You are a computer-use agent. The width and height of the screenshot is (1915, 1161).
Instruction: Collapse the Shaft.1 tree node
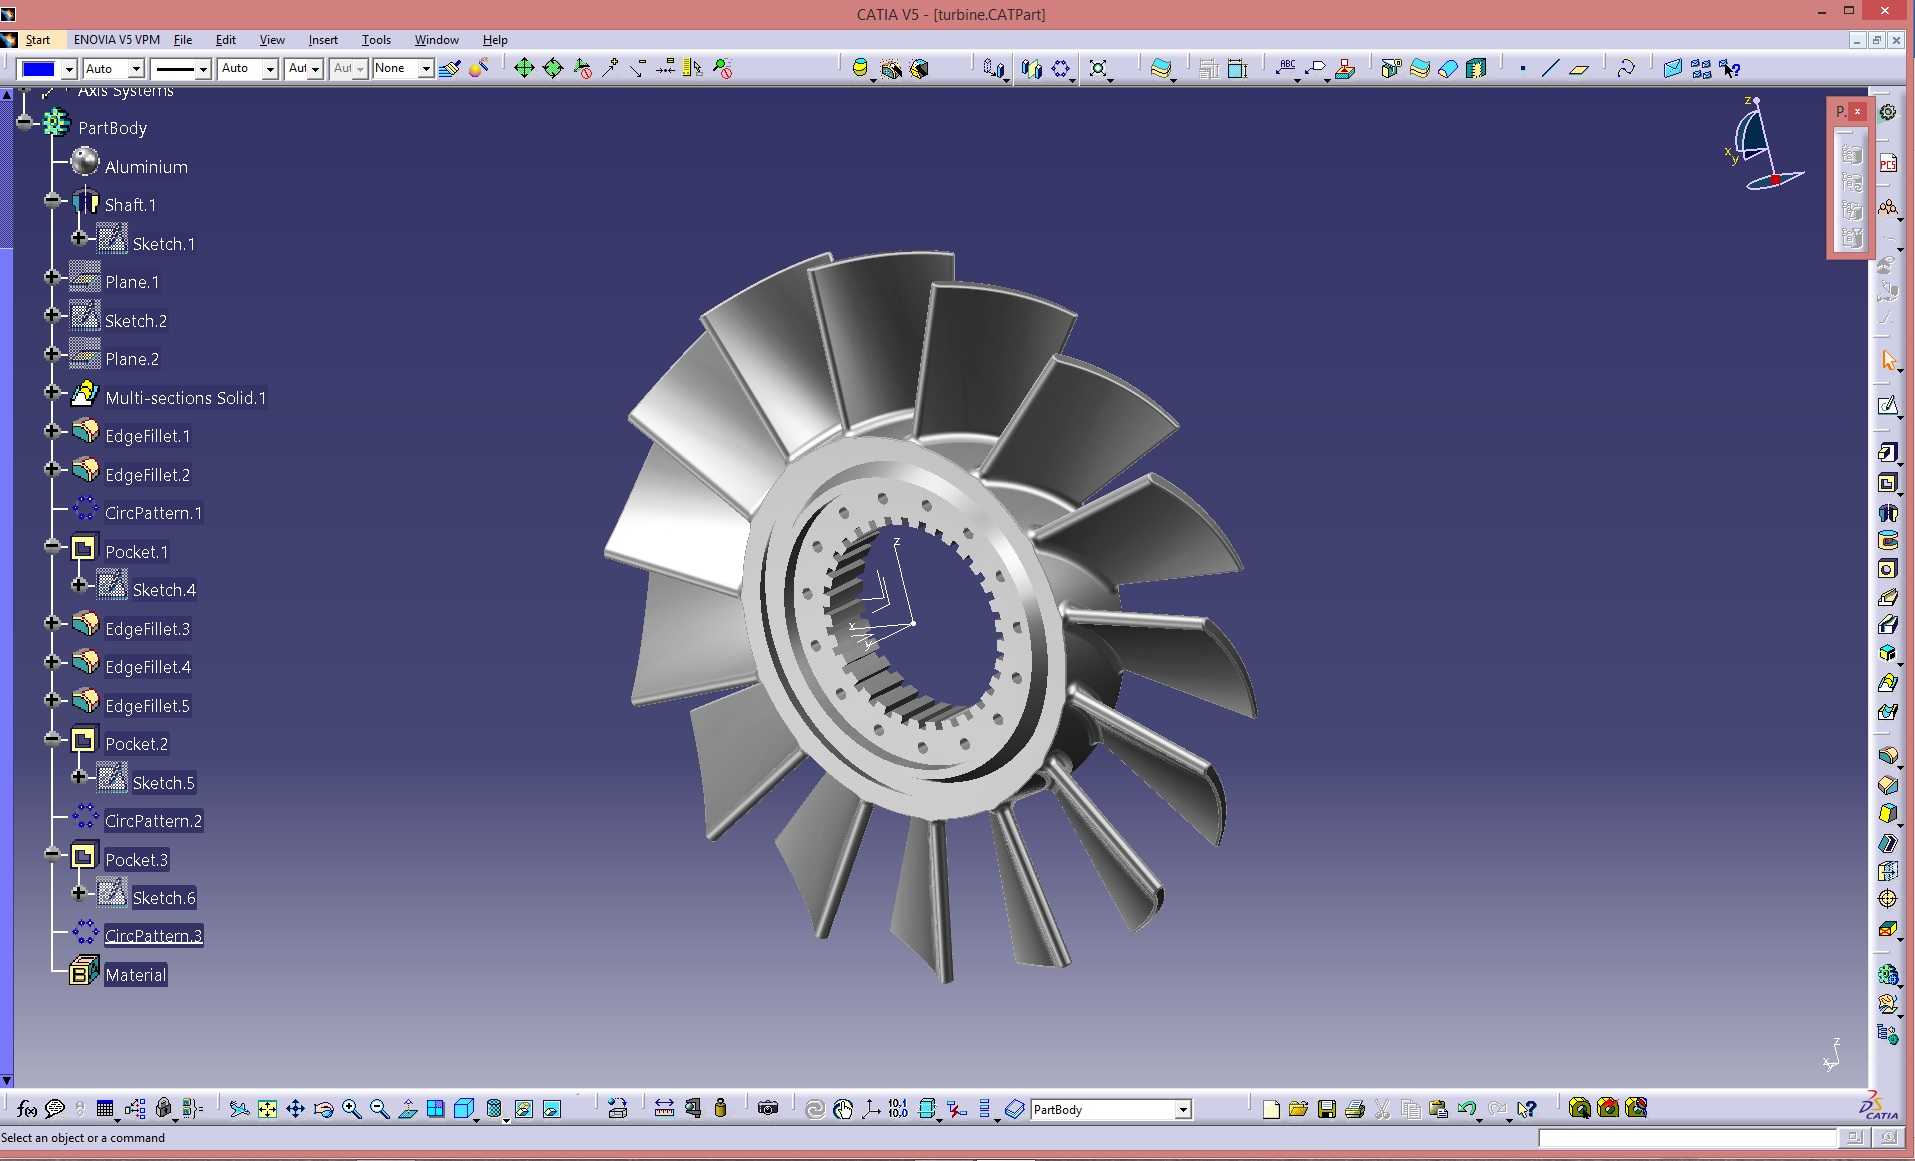click(x=52, y=201)
